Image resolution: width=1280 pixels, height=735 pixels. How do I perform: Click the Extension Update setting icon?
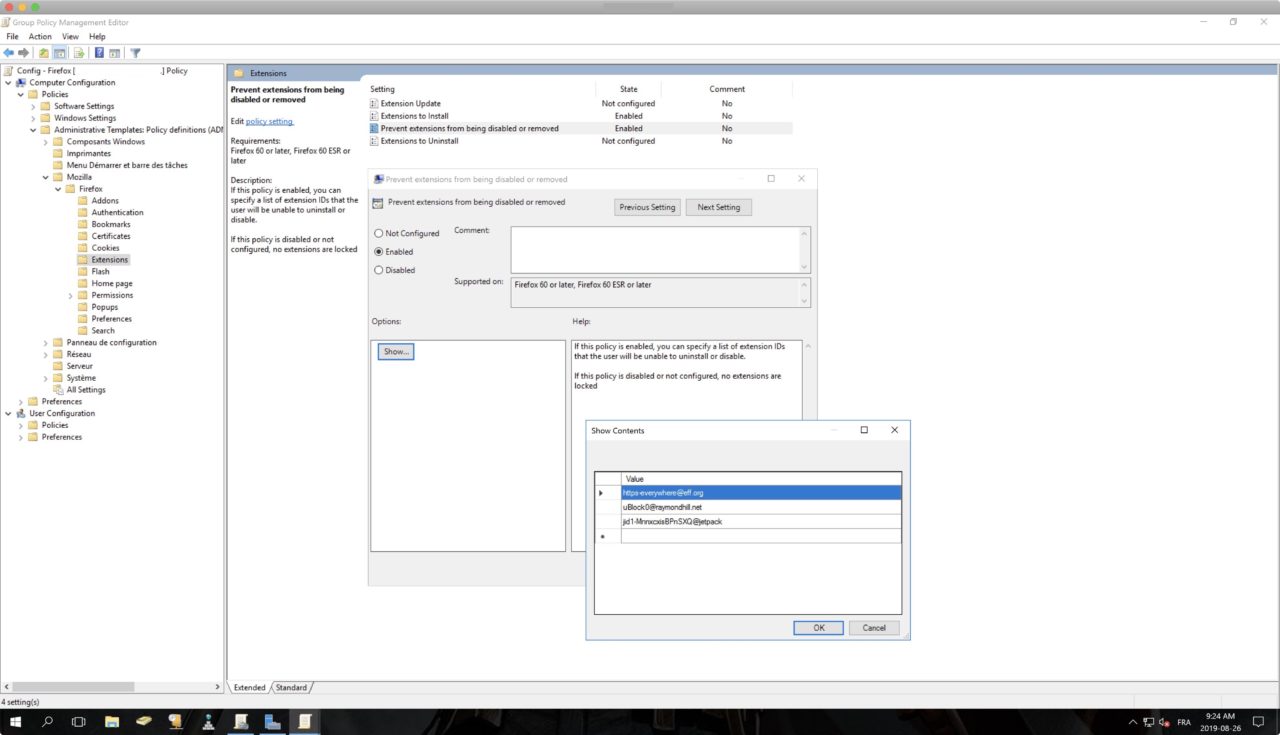tap(374, 104)
